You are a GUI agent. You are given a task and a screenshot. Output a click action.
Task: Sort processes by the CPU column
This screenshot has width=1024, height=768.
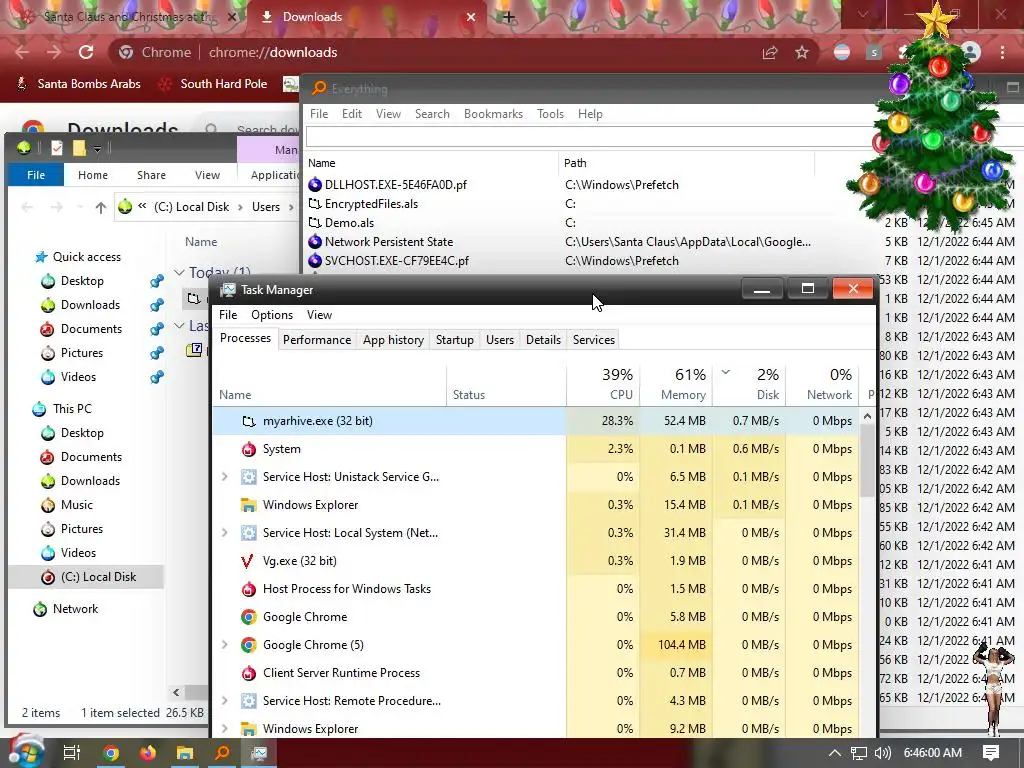(x=603, y=385)
